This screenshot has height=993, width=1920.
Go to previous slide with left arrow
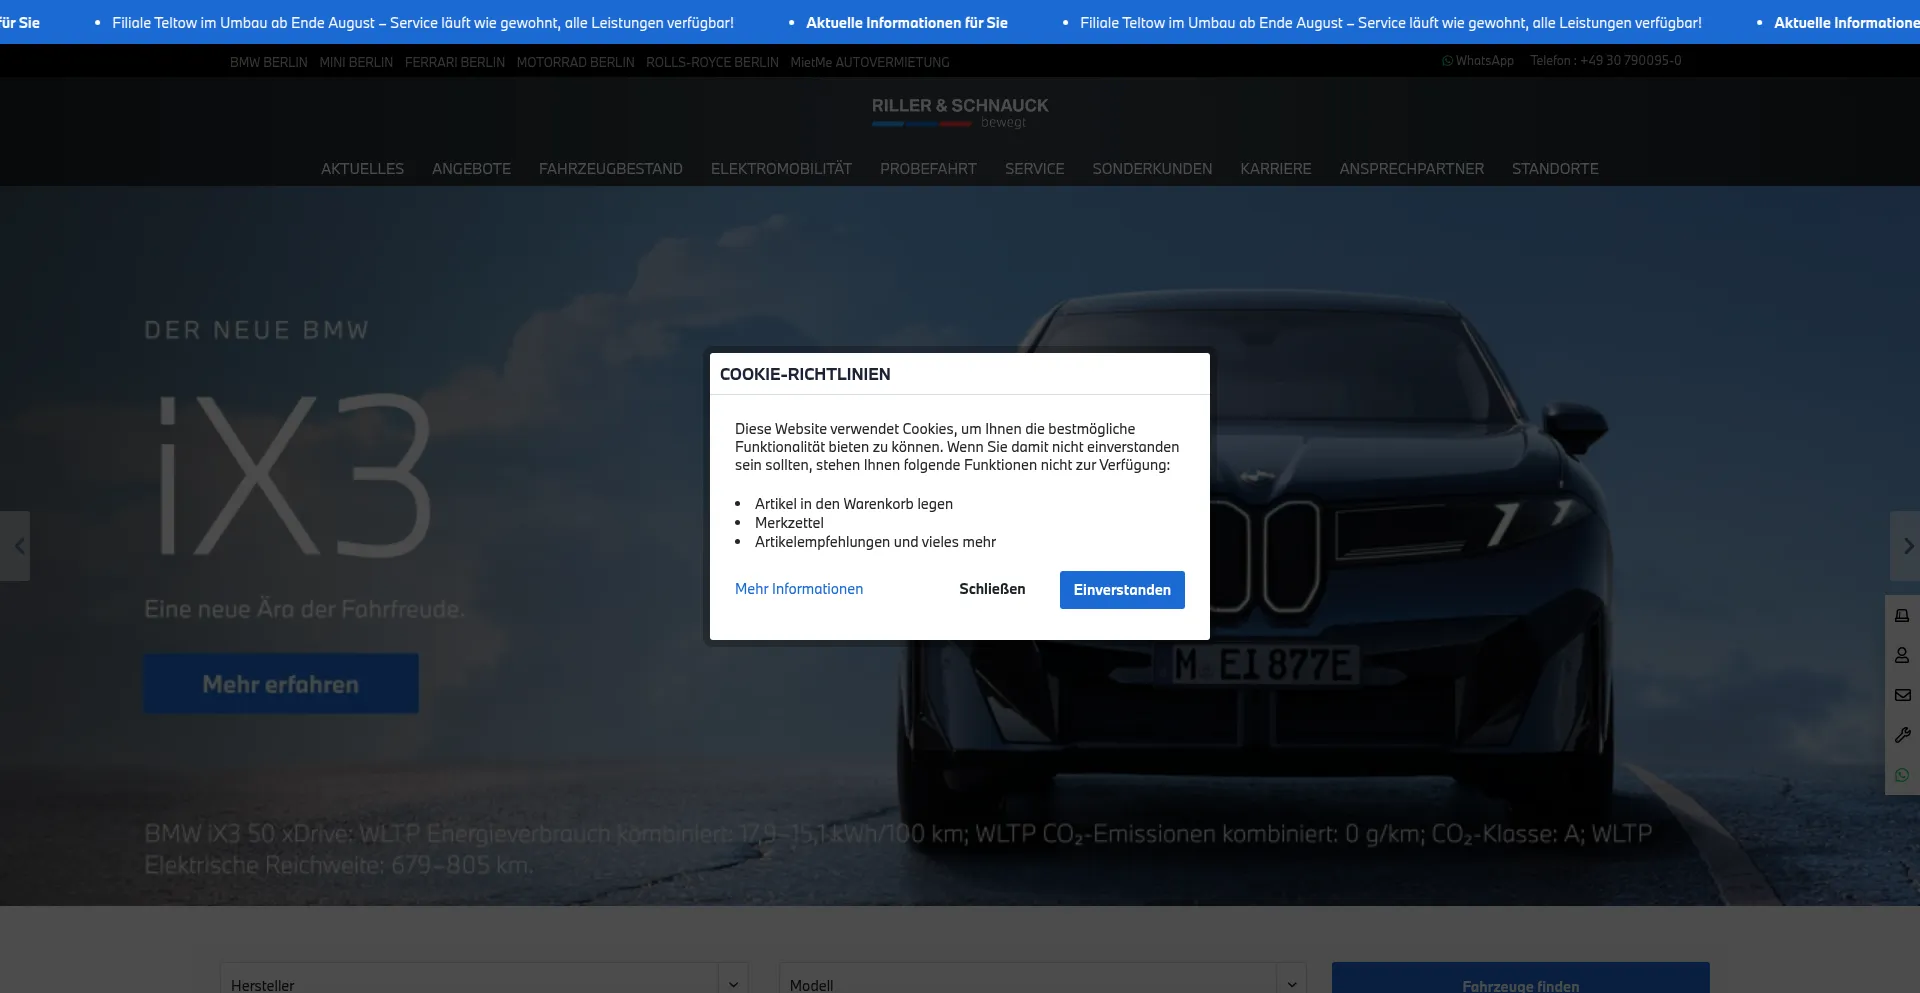(17, 546)
